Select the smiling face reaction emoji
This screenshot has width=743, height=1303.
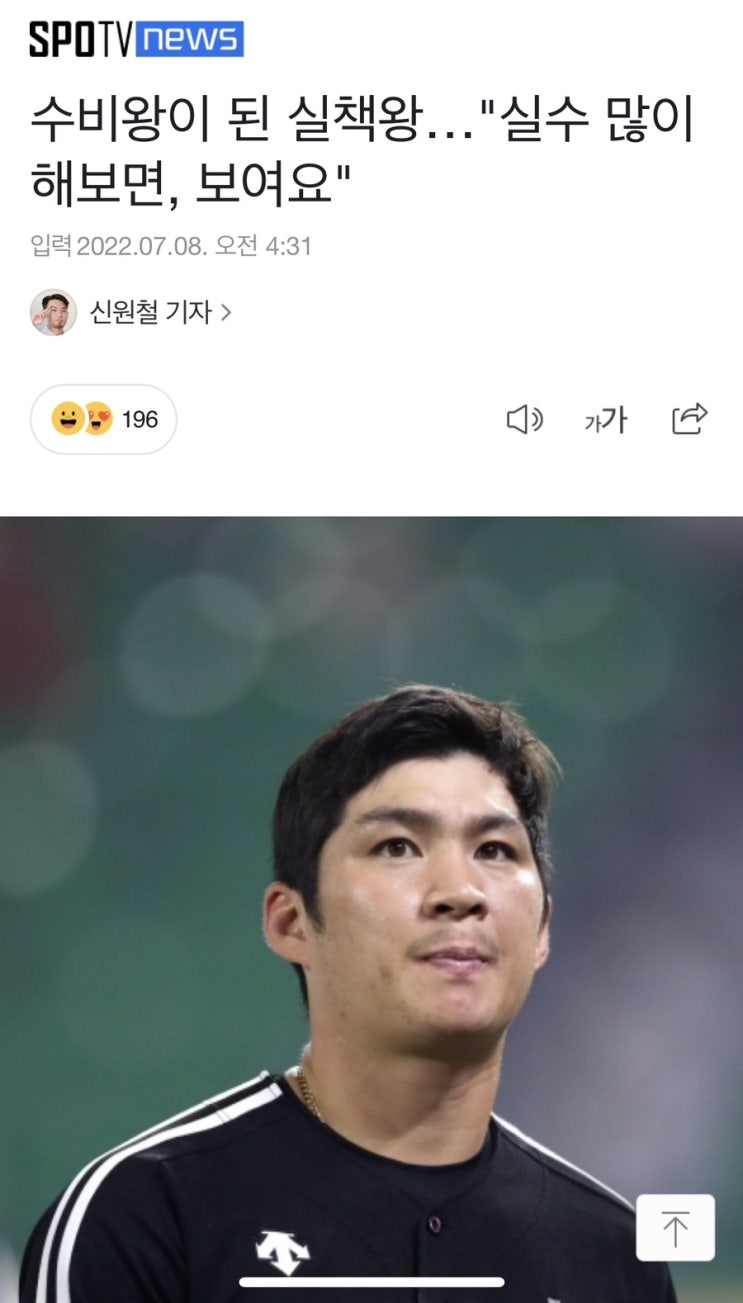click(x=68, y=420)
